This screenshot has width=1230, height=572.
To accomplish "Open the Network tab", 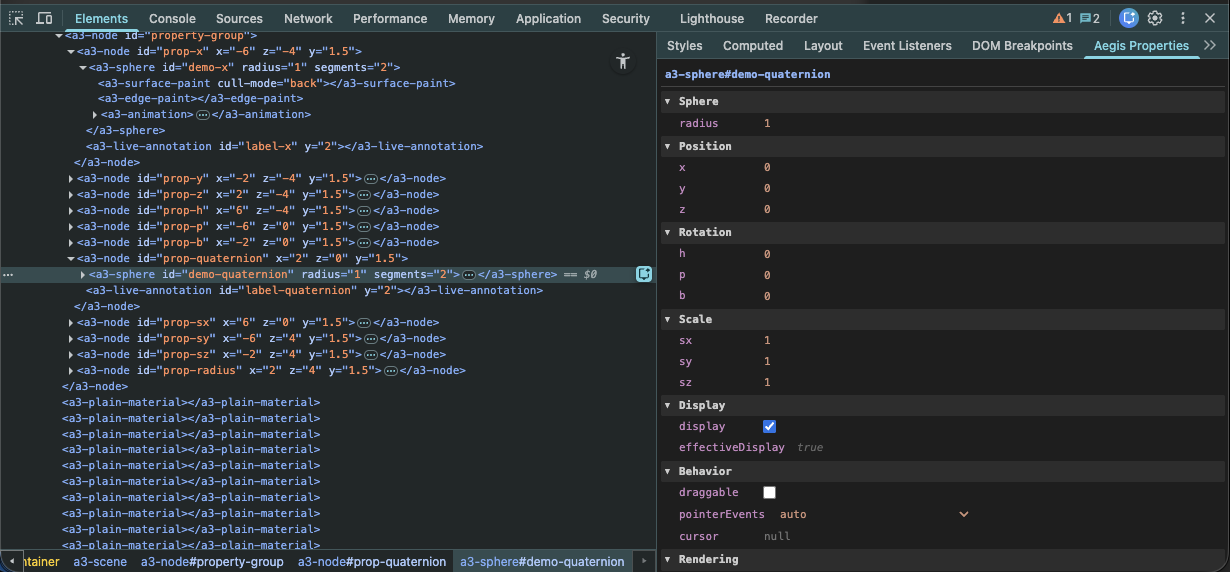I will pos(308,18).
